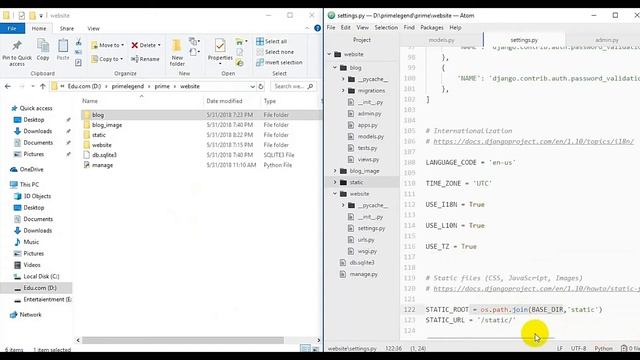Click Select none in the ribbon
Viewport: 640px width, 360px height.
coord(275,52)
